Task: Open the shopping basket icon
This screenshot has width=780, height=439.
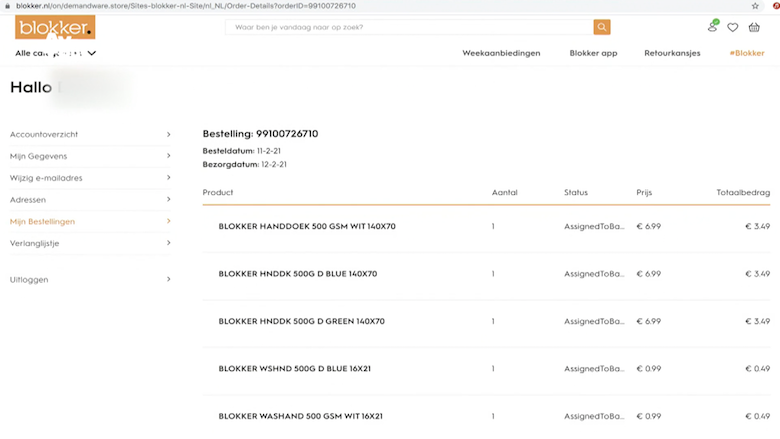Action: point(754,27)
